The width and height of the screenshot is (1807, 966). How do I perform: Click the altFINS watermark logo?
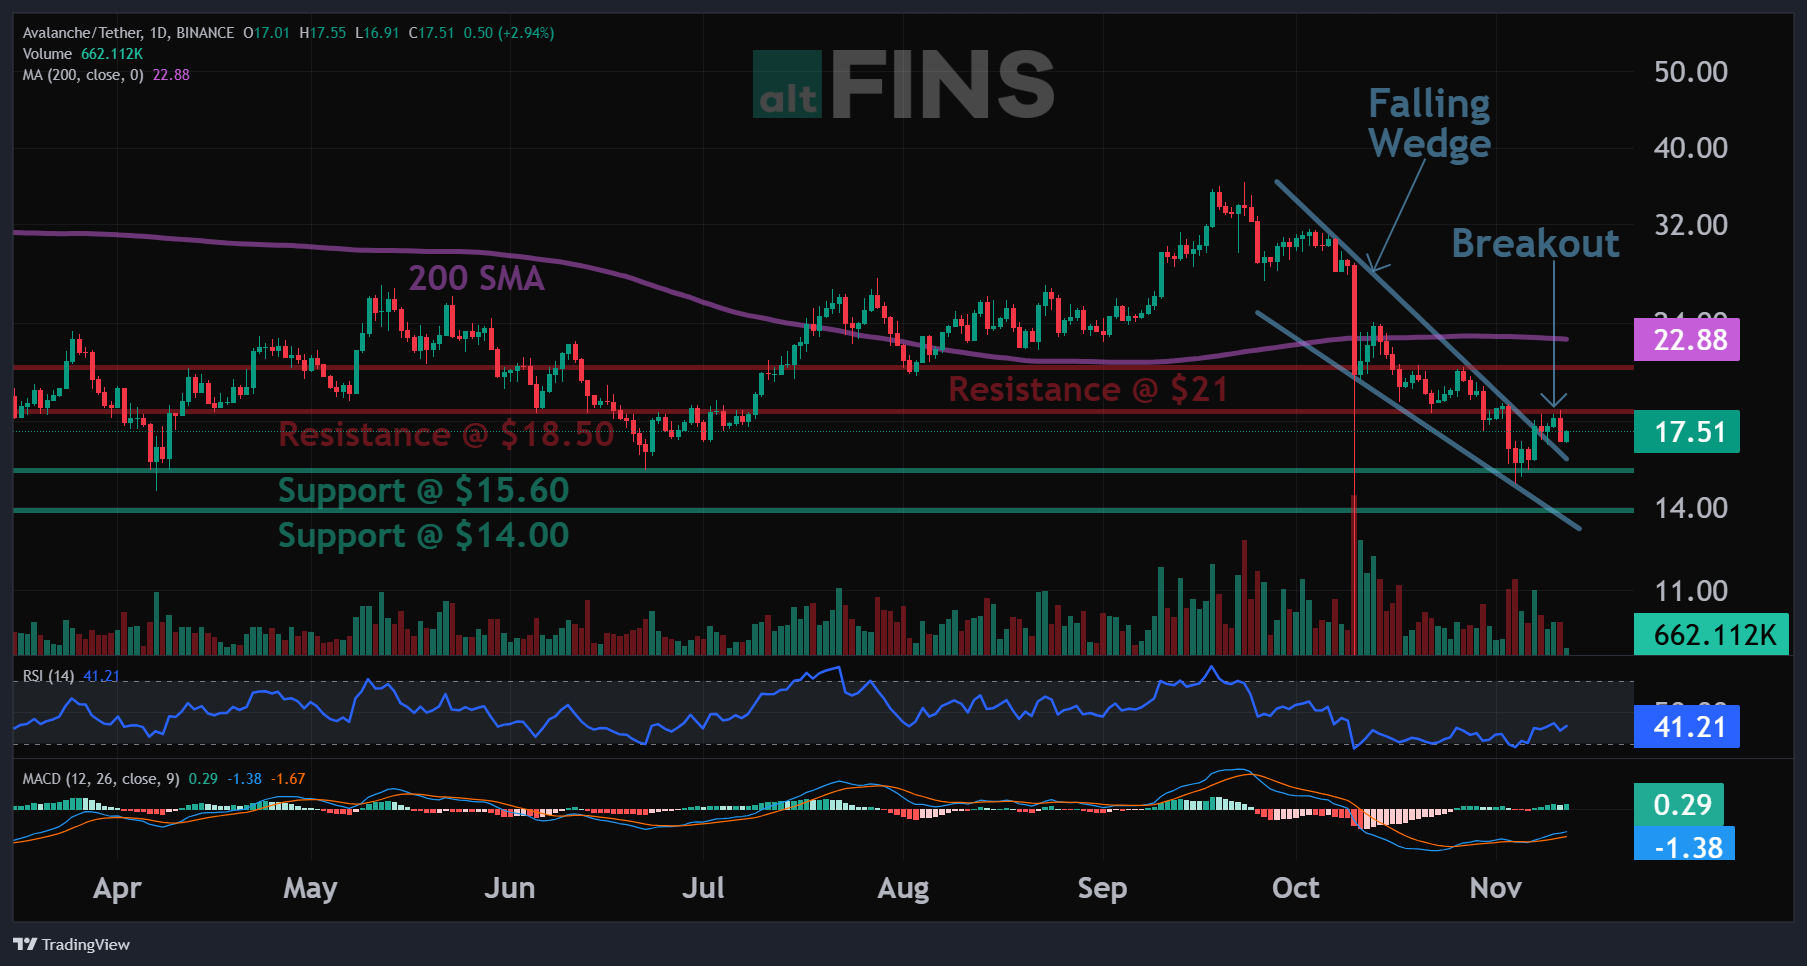(x=903, y=86)
